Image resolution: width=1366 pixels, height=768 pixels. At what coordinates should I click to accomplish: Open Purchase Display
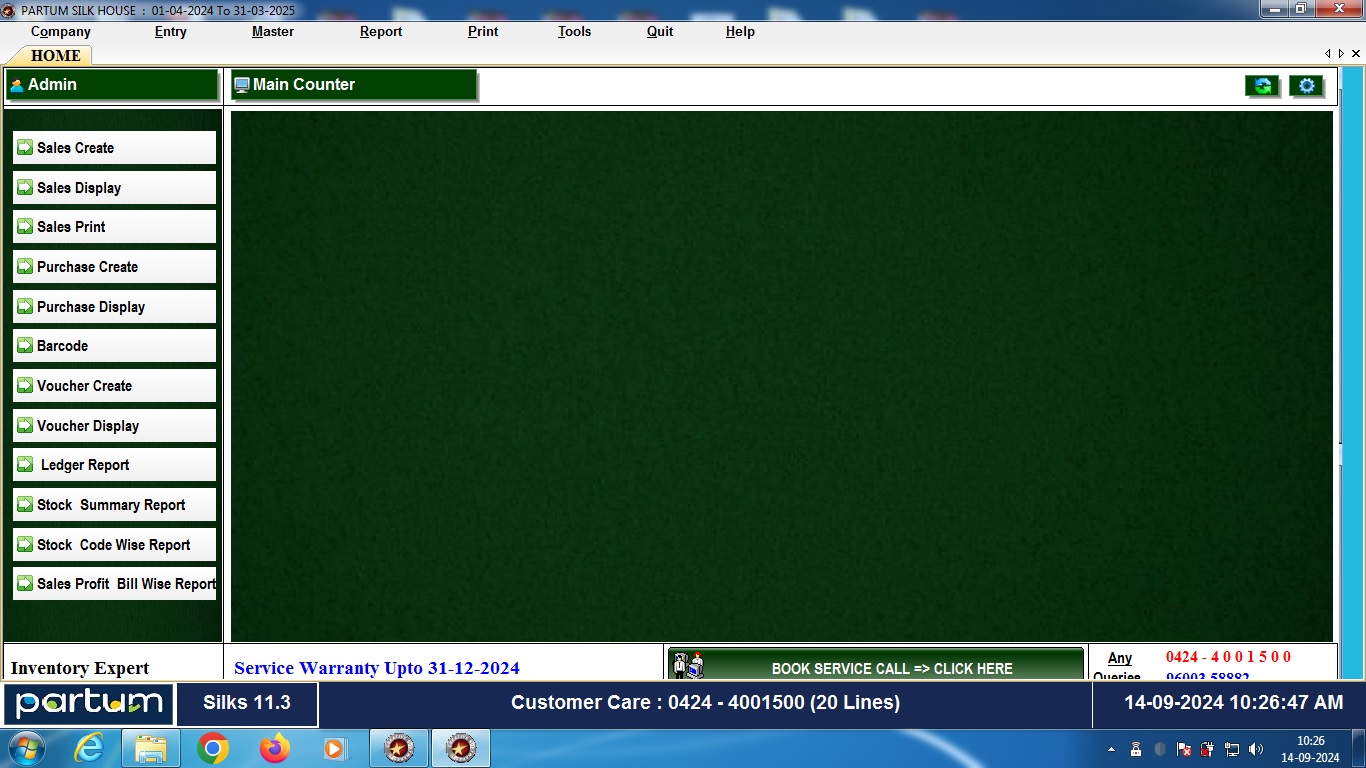114,306
